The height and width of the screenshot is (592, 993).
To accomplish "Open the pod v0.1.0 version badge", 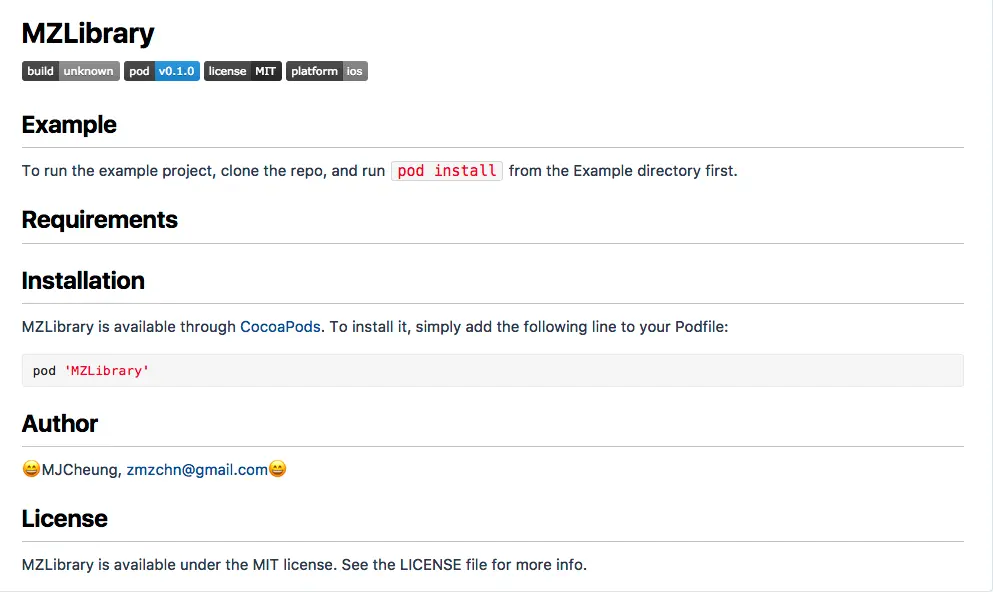I will 161,71.
